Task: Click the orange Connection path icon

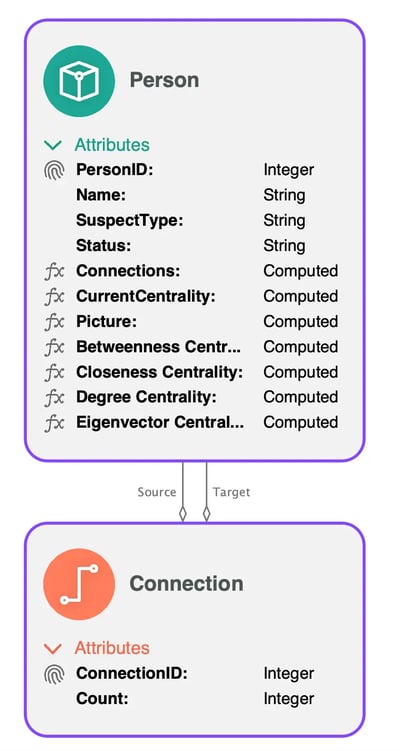Action: (x=79, y=584)
